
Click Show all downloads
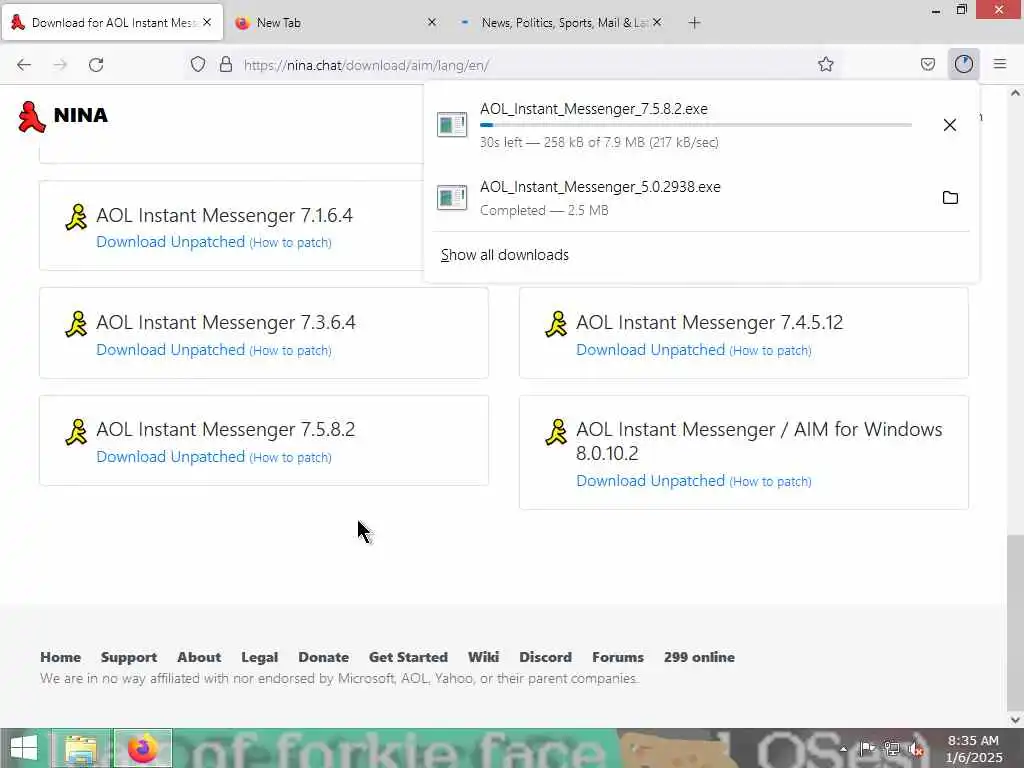(505, 255)
